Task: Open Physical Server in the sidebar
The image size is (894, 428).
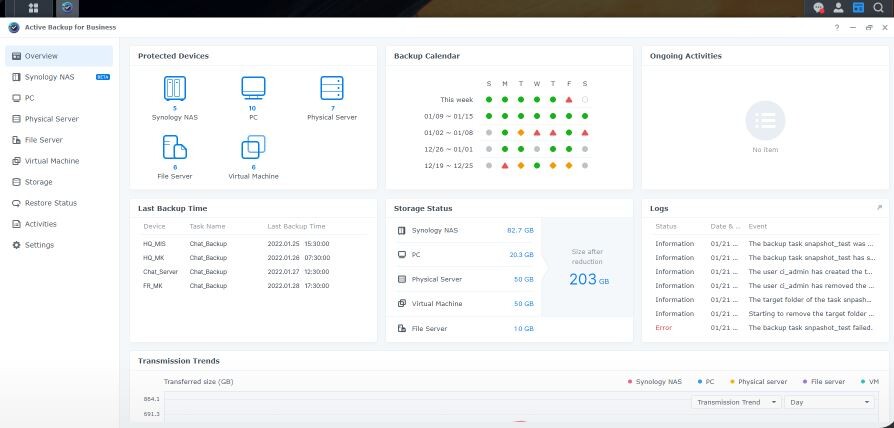Action: (59, 119)
